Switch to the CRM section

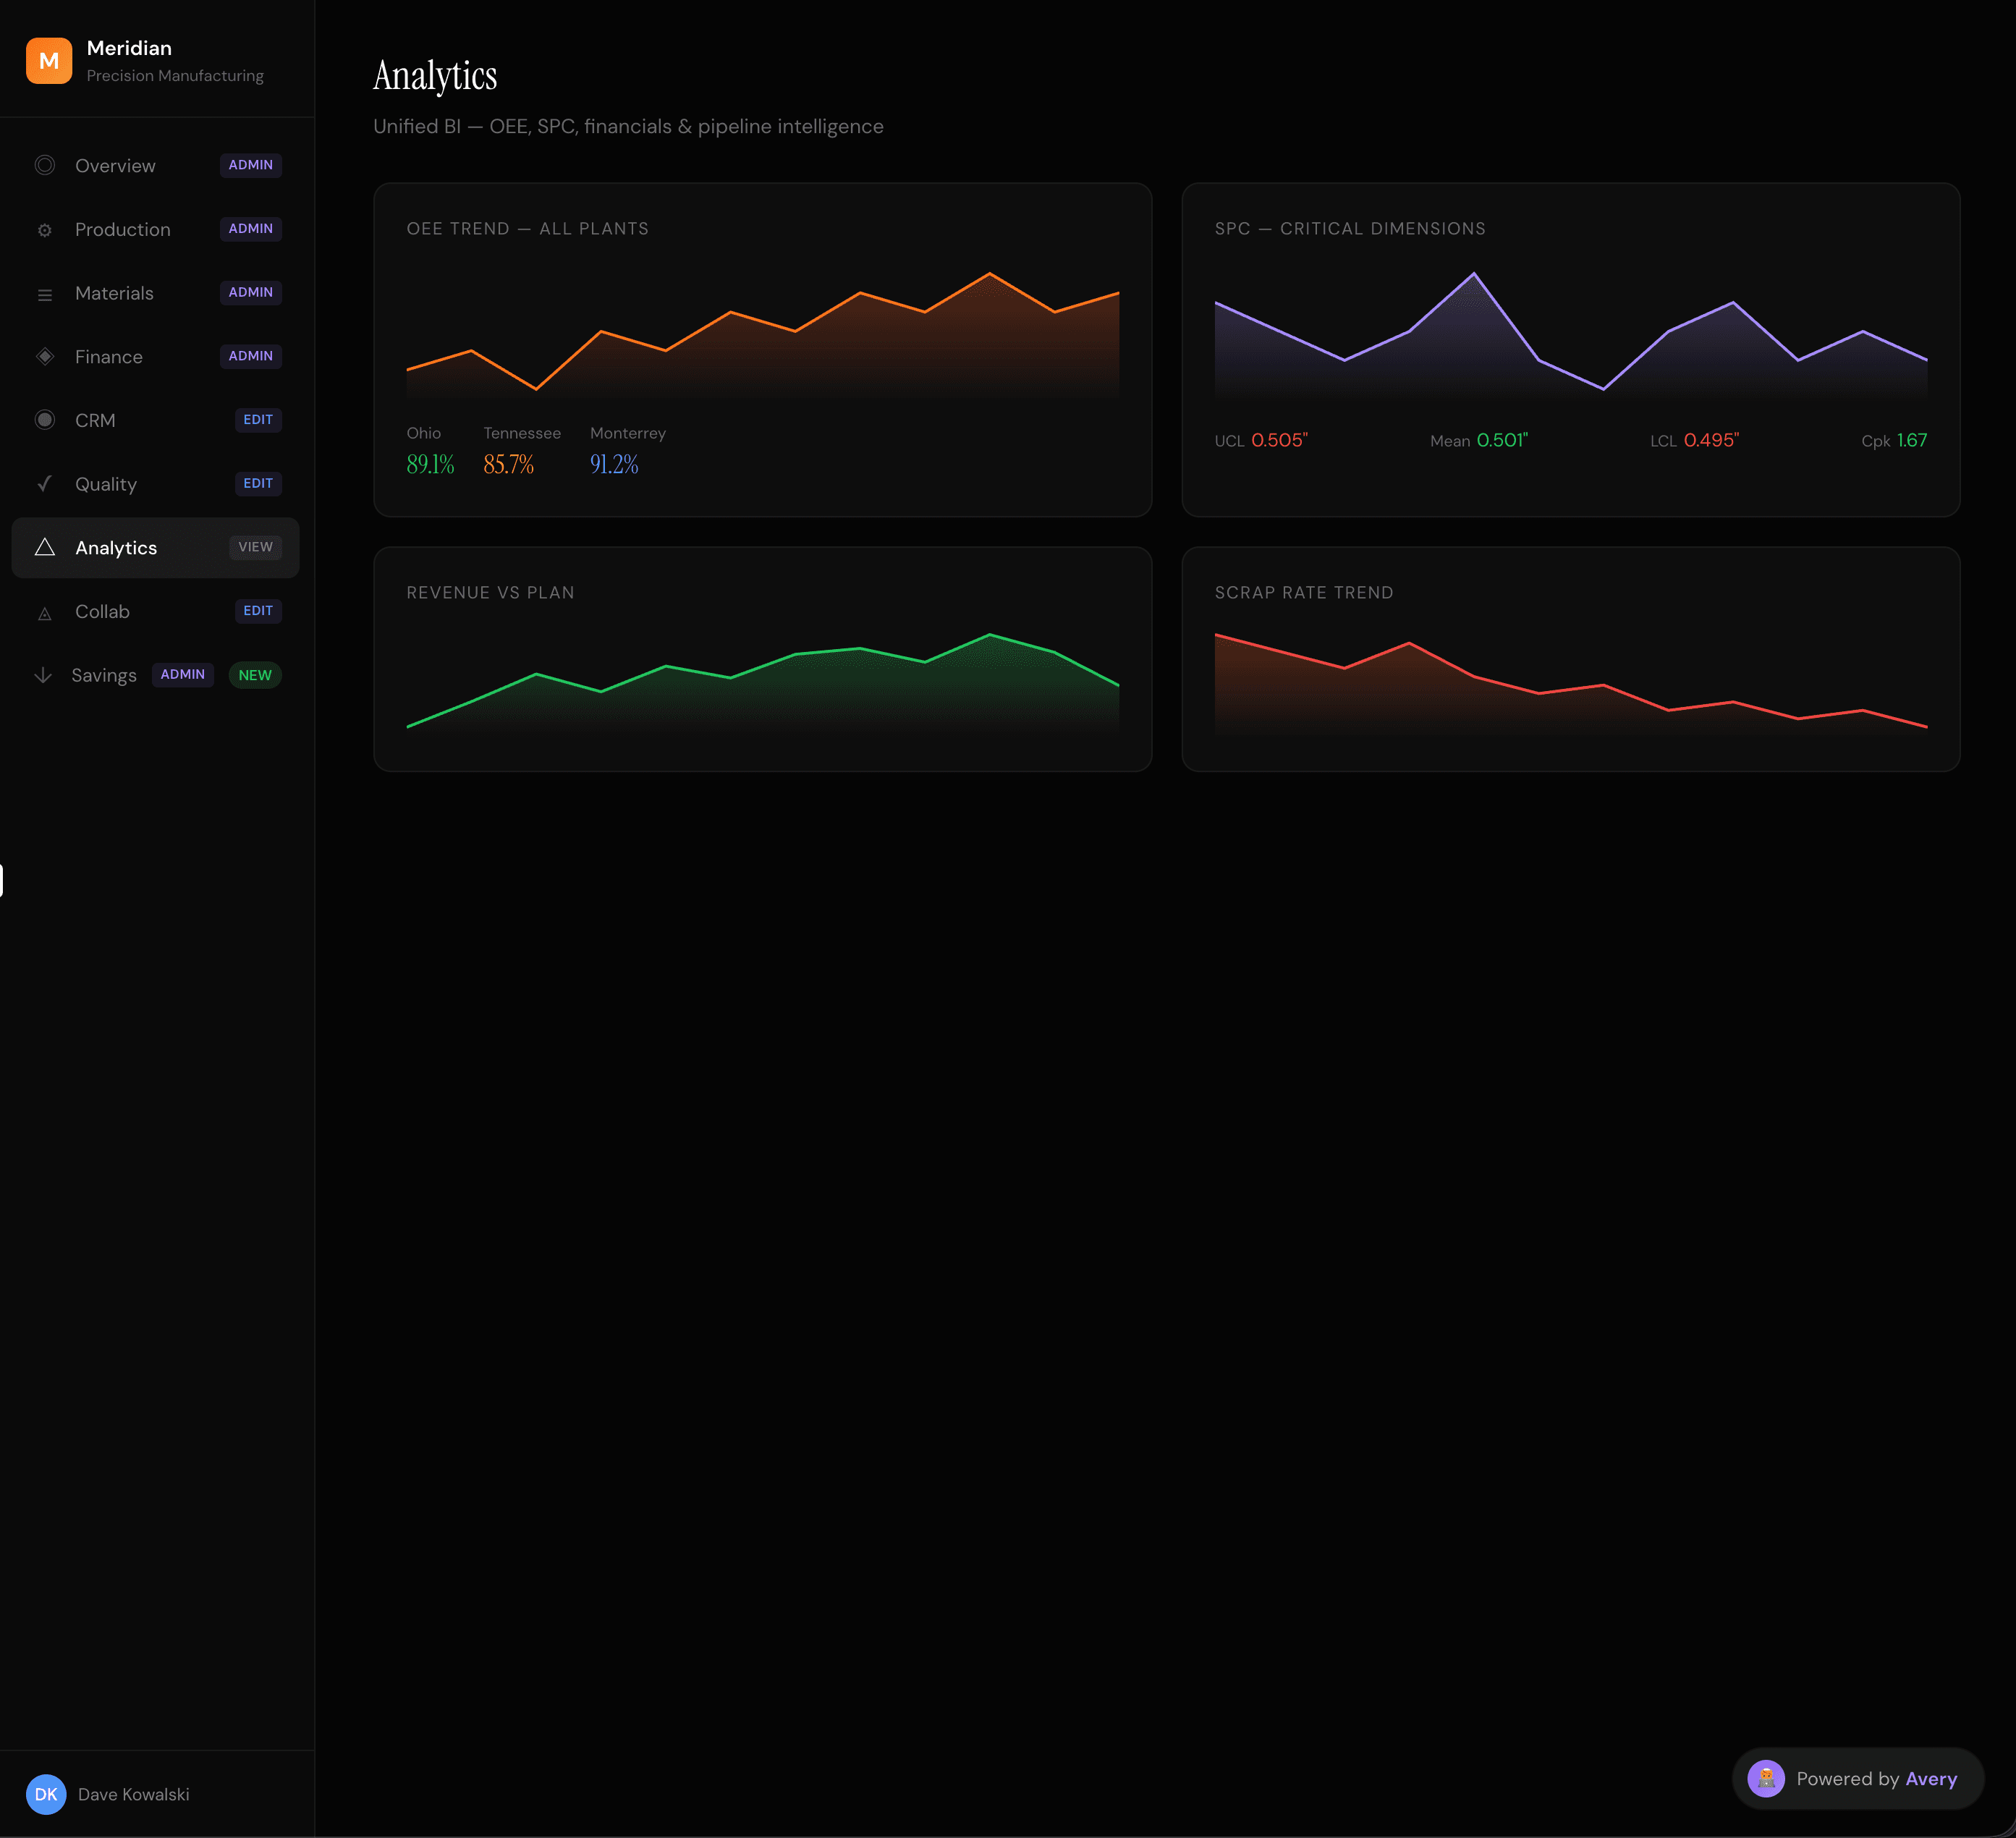coord(95,420)
